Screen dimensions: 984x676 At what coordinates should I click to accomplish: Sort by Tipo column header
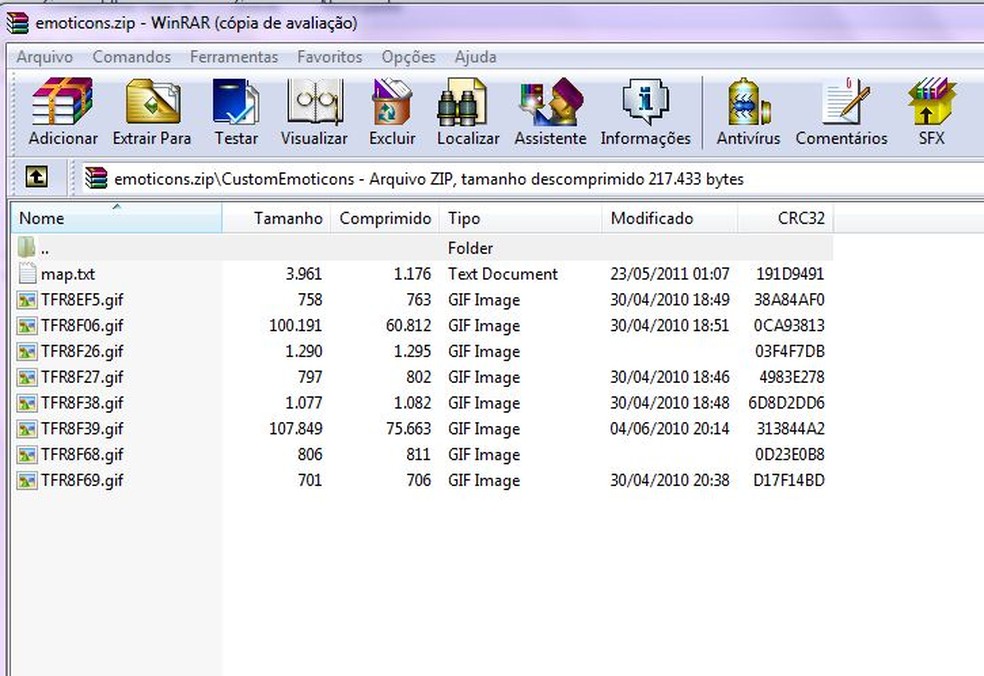click(520, 218)
